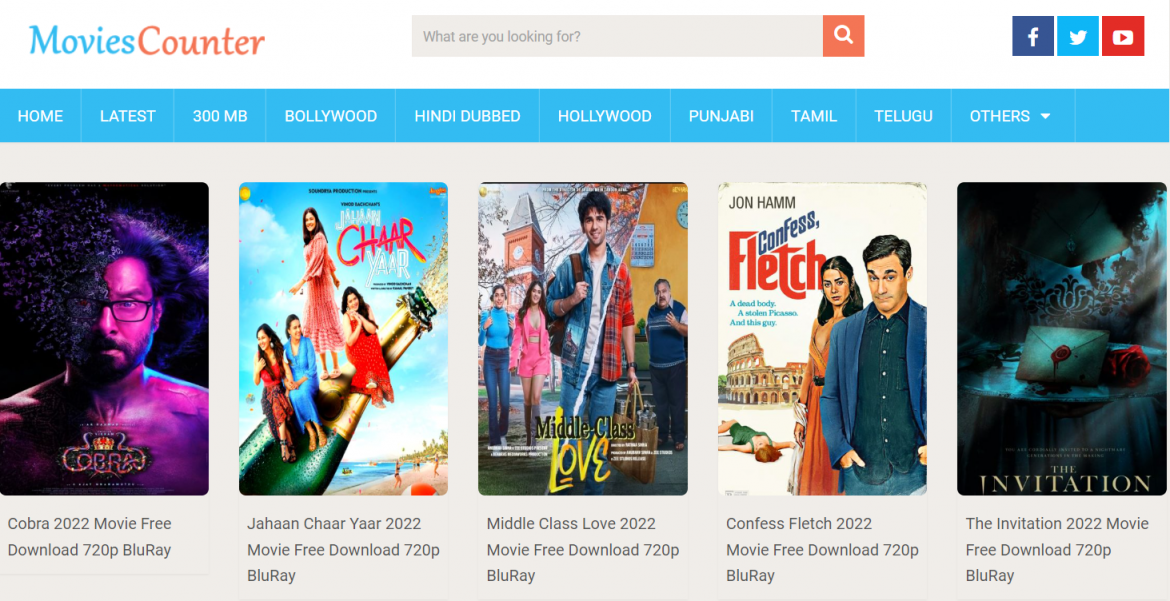Click the MoviesCounter site logo
This screenshot has width=1170, height=601.
(x=147, y=40)
